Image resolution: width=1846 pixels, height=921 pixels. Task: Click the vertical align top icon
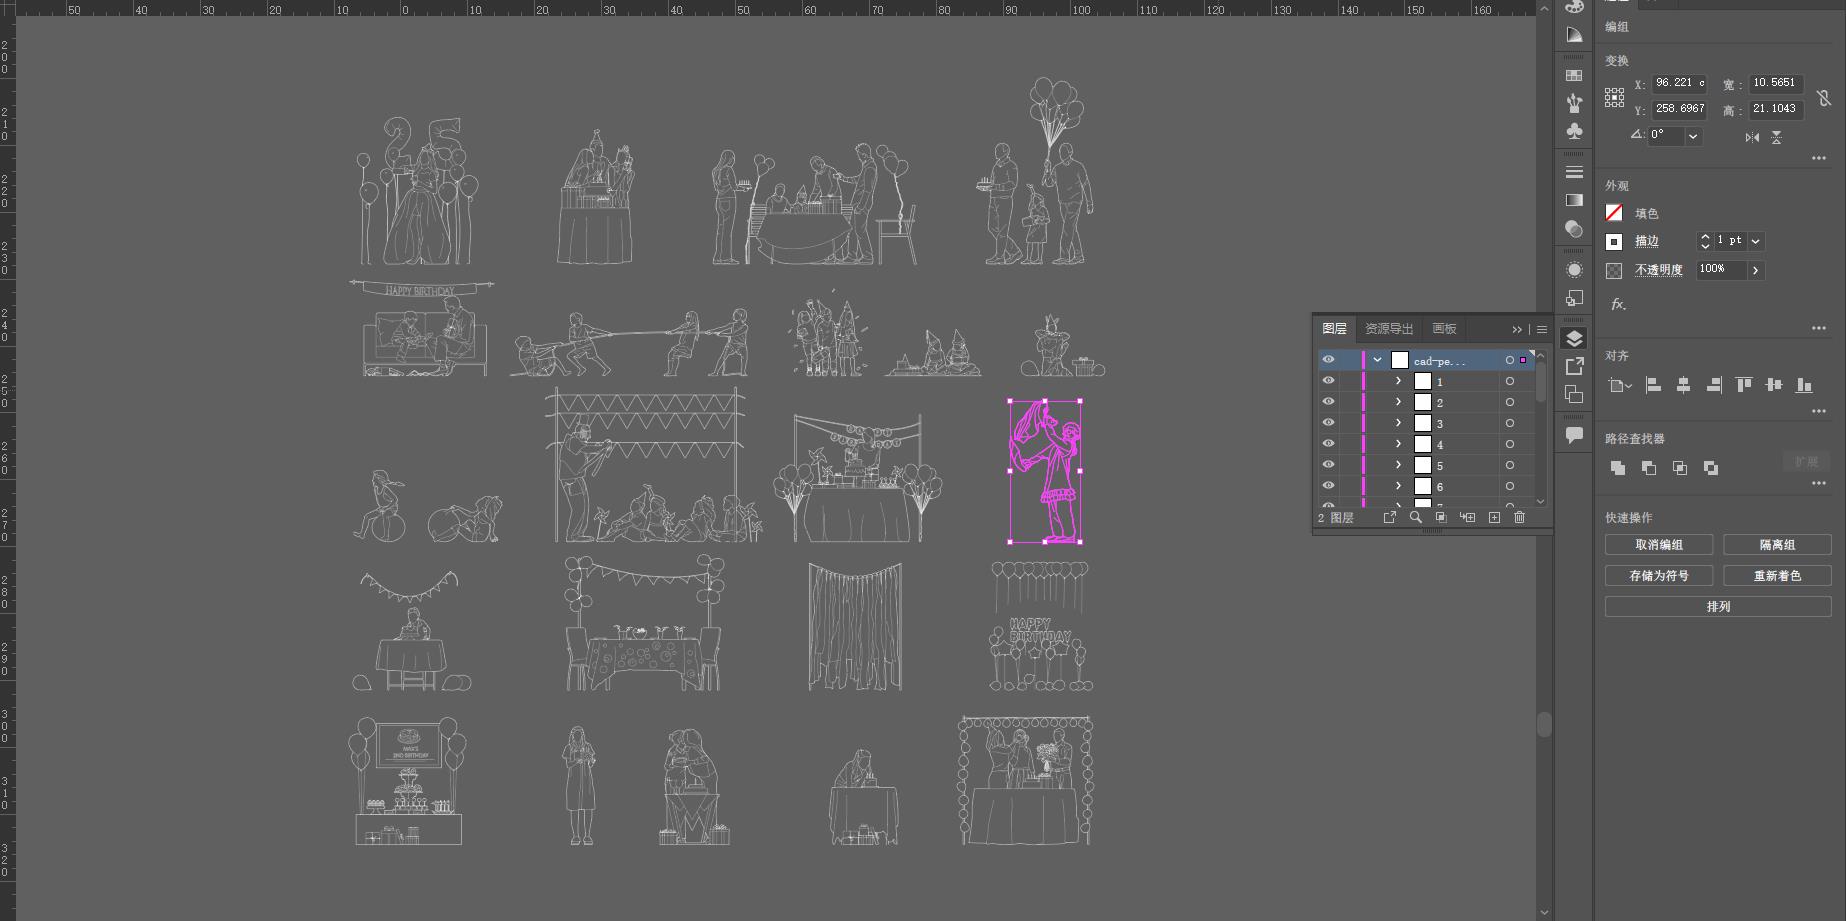click(x=1744, y=385)
